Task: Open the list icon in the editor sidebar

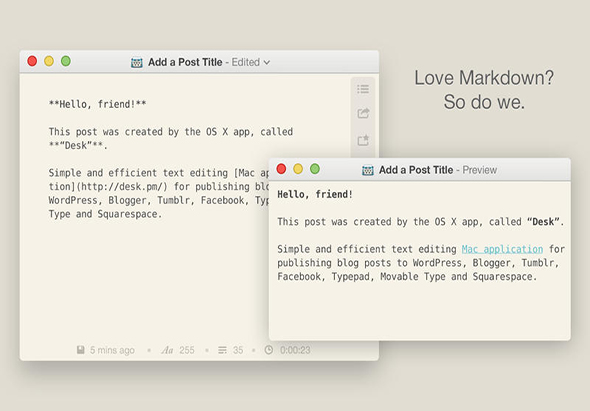Action: click(363, 89)
